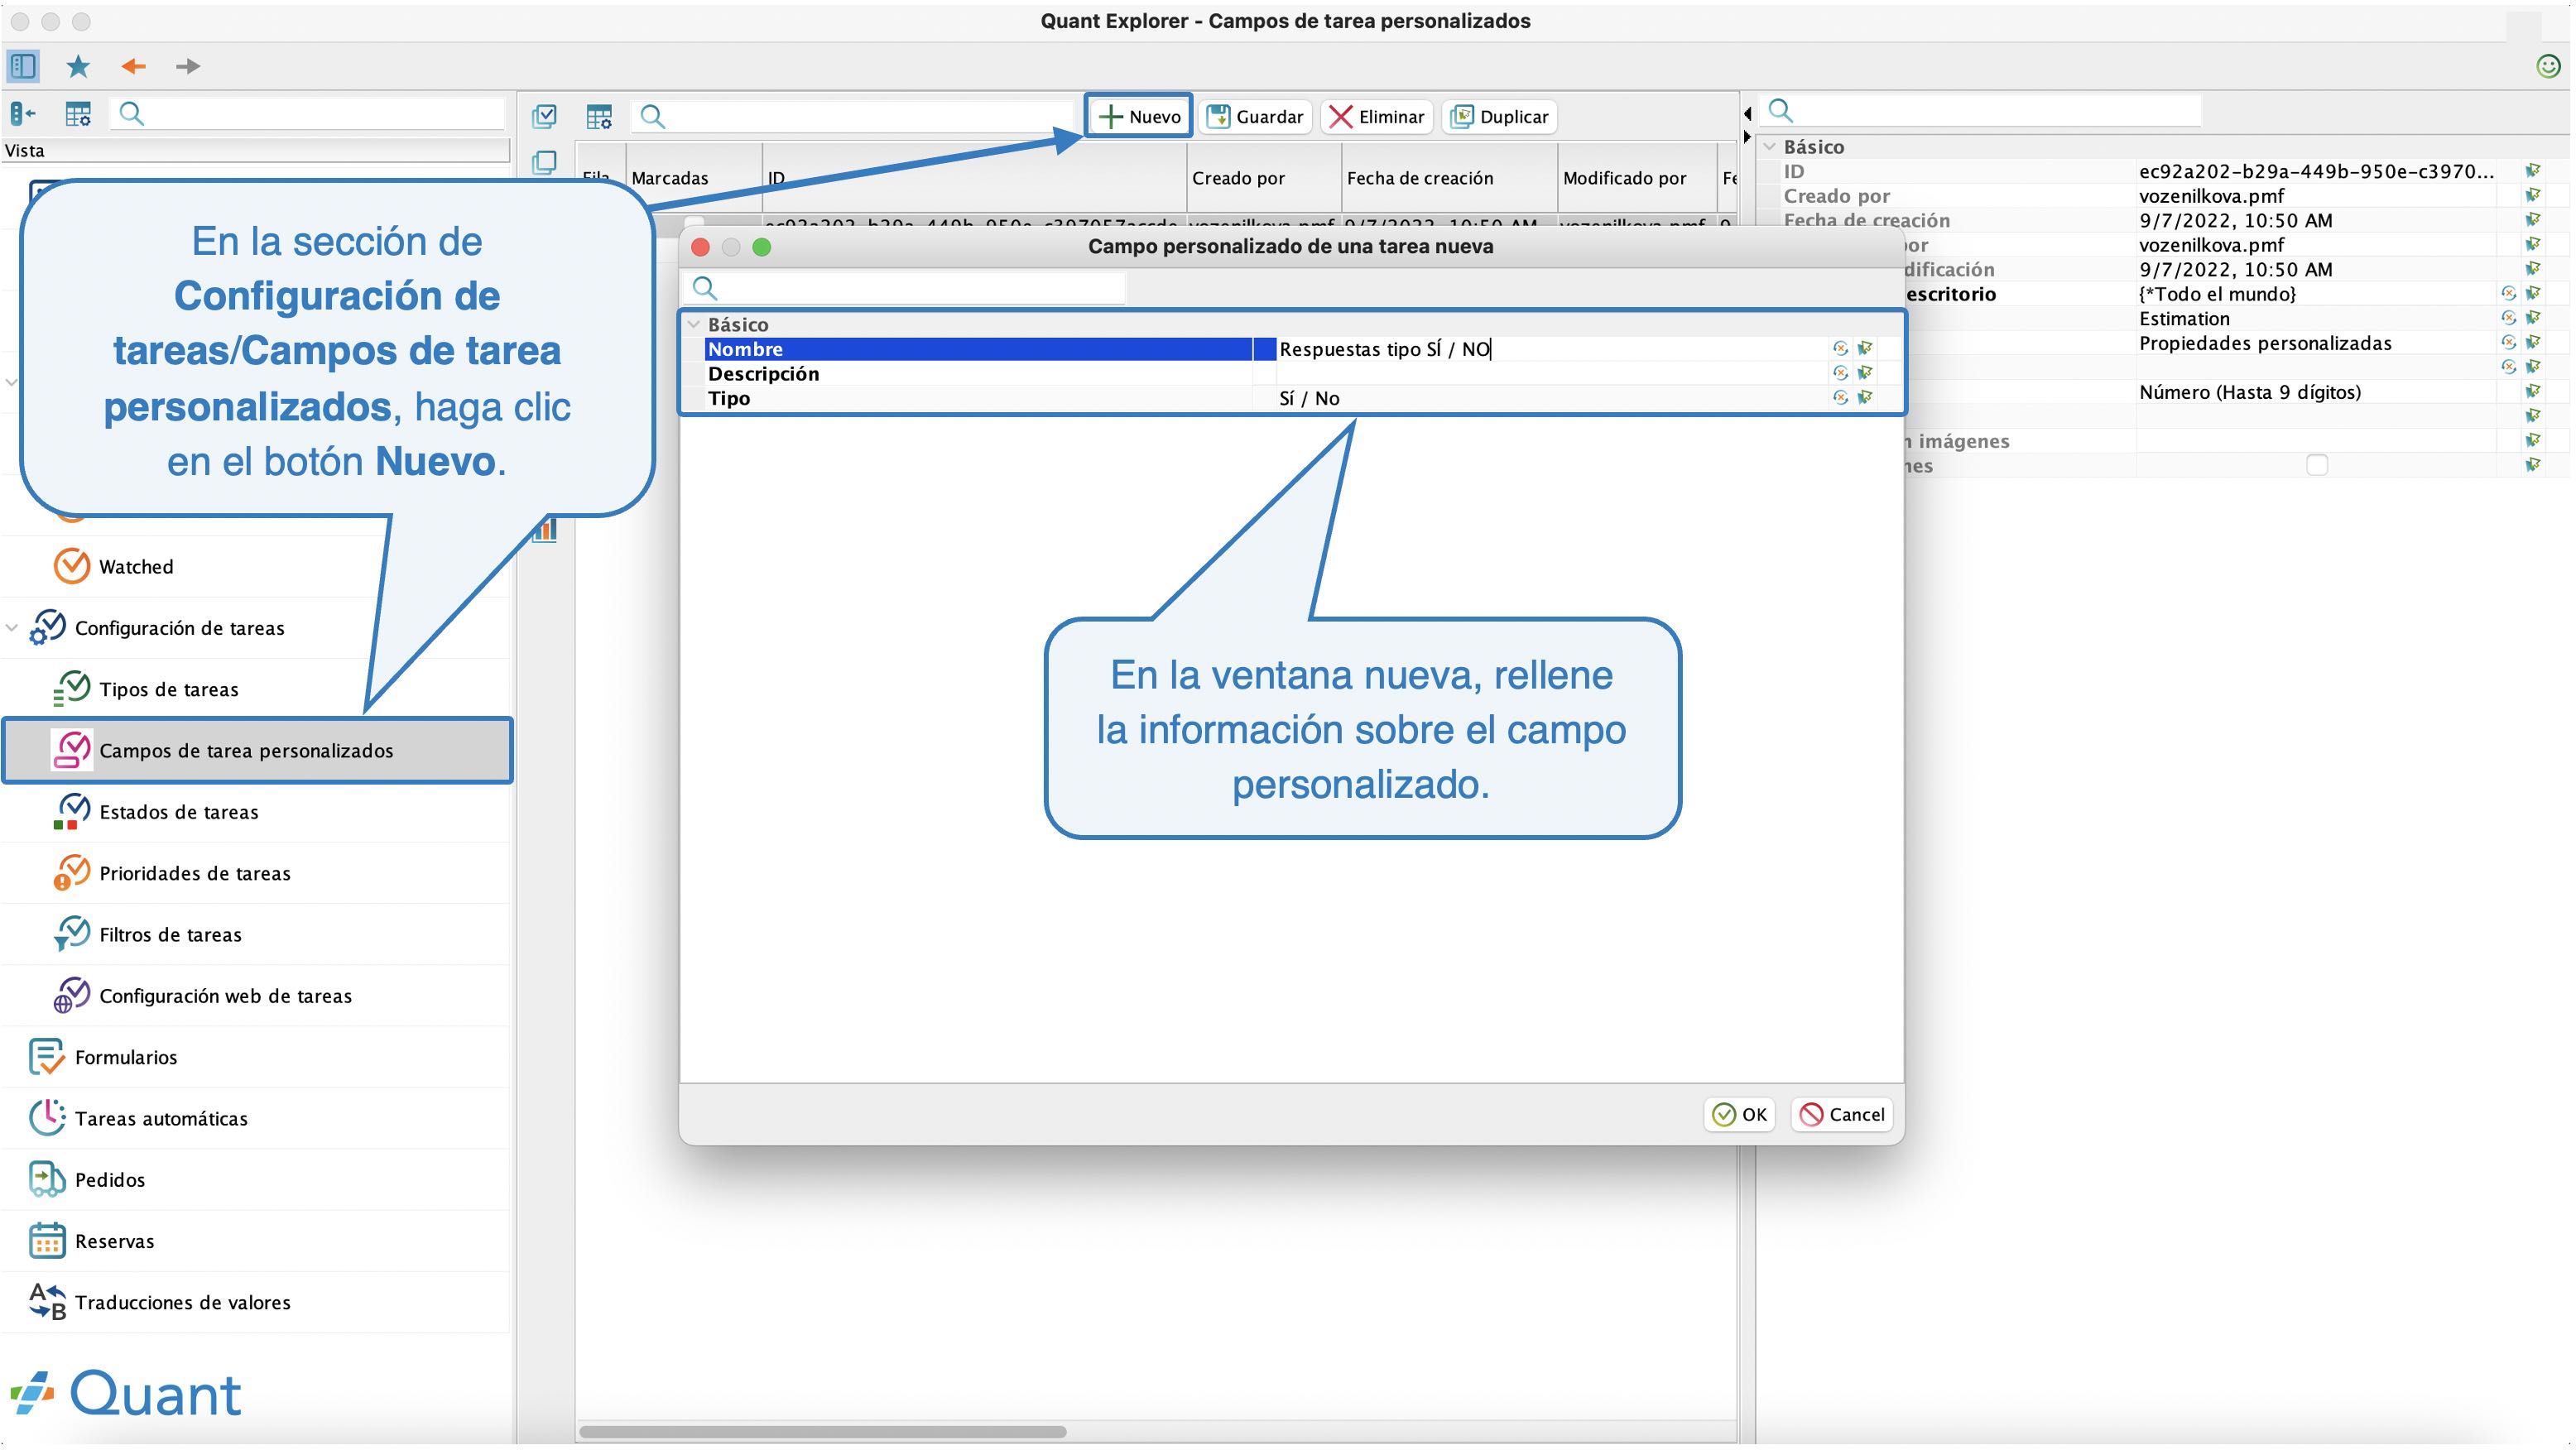Click the Filtros de tareas funnel icon
Image resolution: width=2576 pixels, height=1450 pixels.
[72, 933]
